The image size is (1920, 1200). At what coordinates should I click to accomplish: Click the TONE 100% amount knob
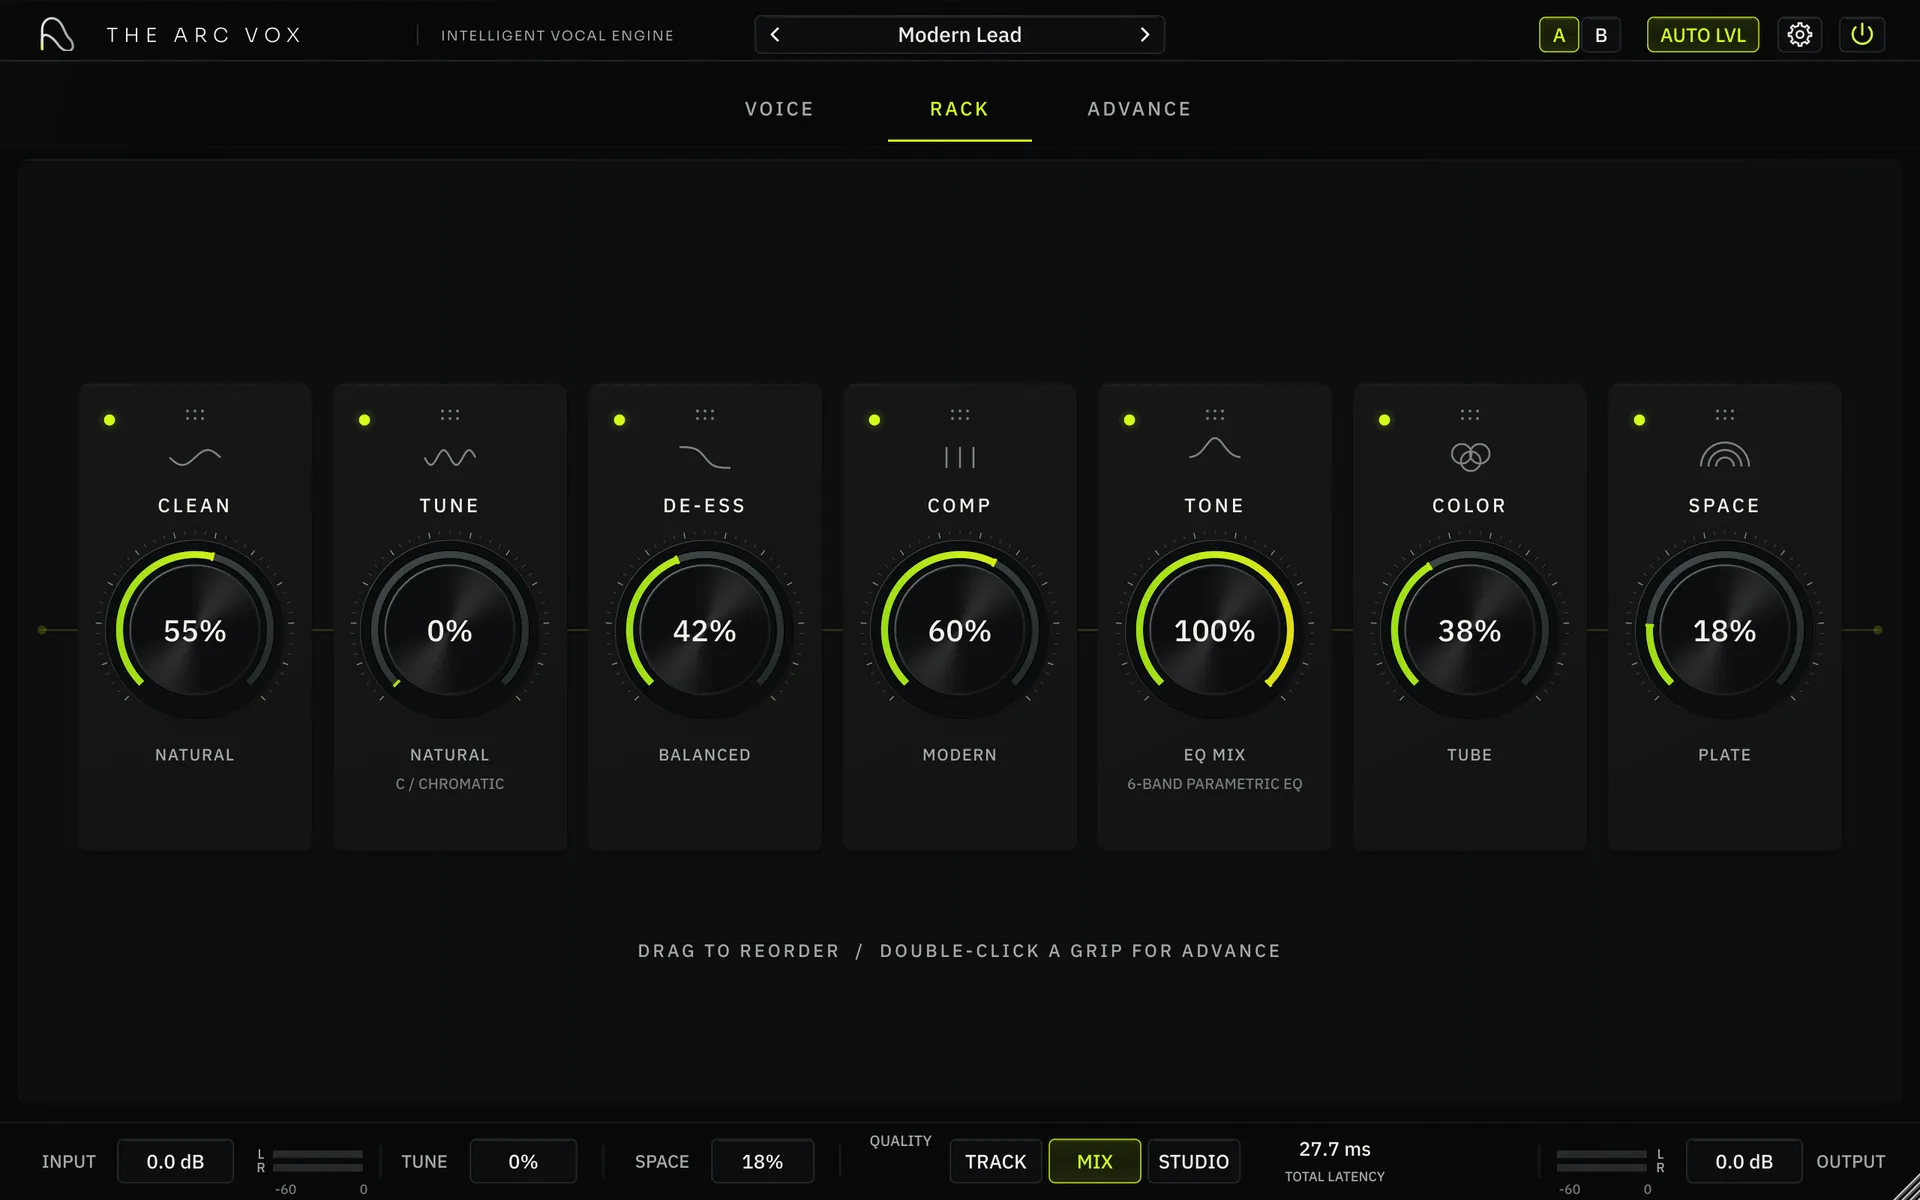(x=1215, y=630)
